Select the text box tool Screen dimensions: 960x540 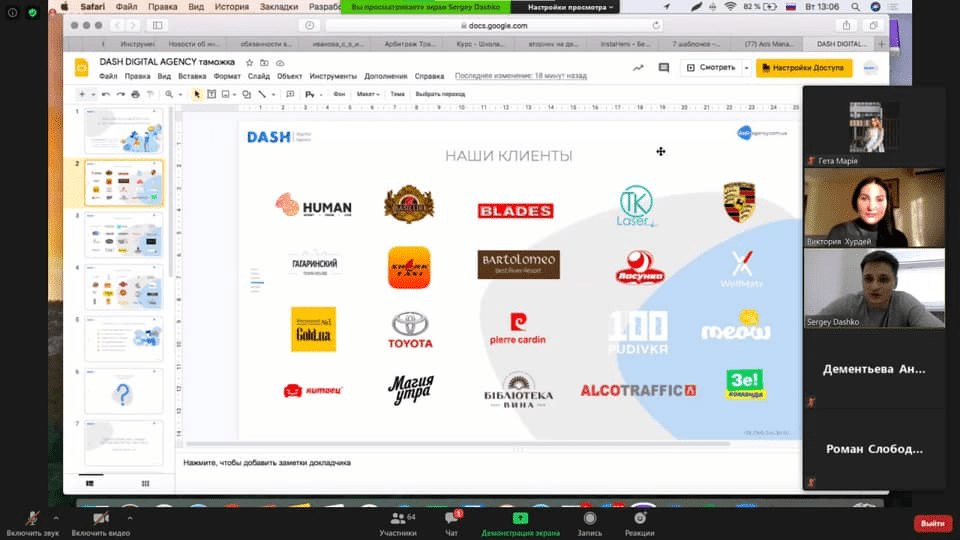[x=211, y=94]
